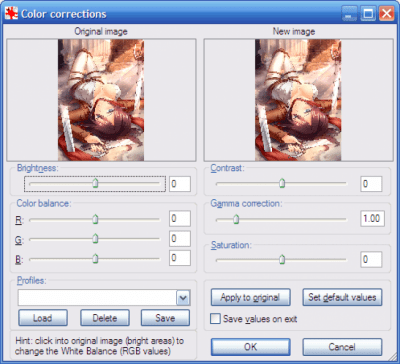This screenshot has width=400, height=364.
Task: Click the IrfanView icon in the title bar
Action: click(x=11, y=14)
